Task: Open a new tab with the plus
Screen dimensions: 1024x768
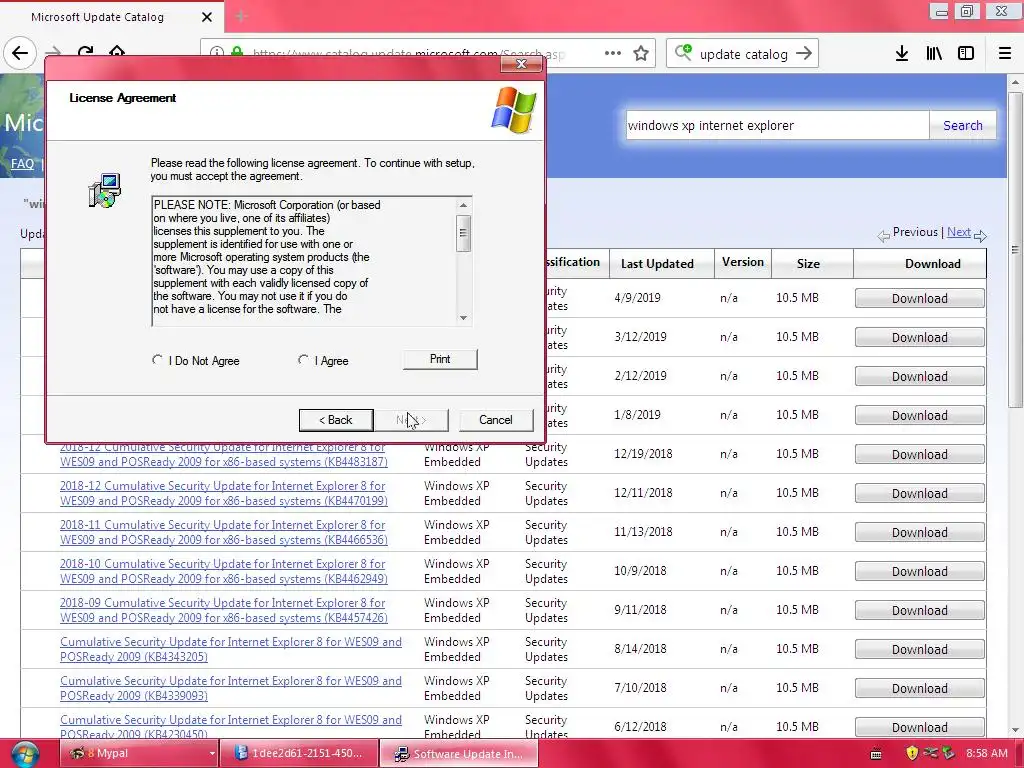Action: tap(241, 16)
